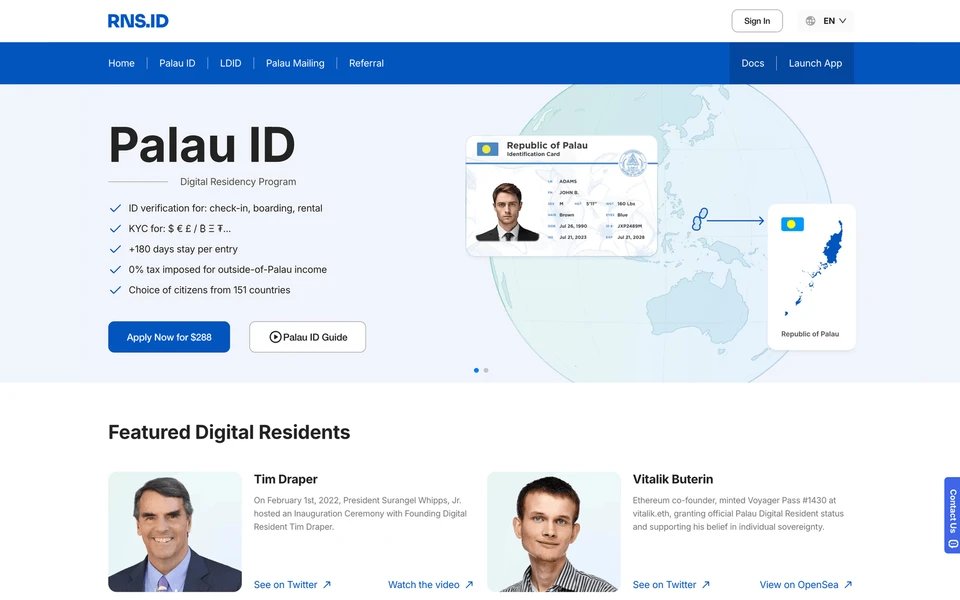This screenshot has height=600, width=960.
Task: Click Tim Draper's photo
Action: (x=175, y=531)
